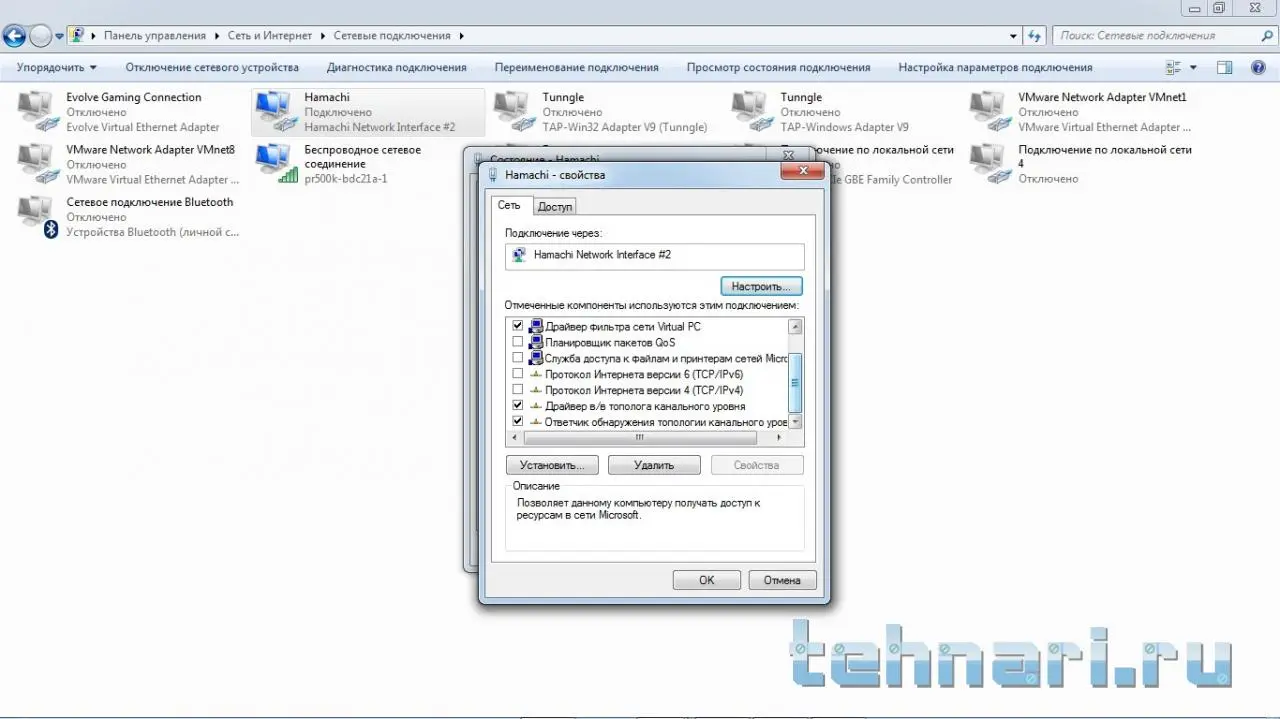Image resolution: width=1280 pixels, height=719 pixels.
Task: Click Диагностика подключения in toolbar
Action: 397,68
